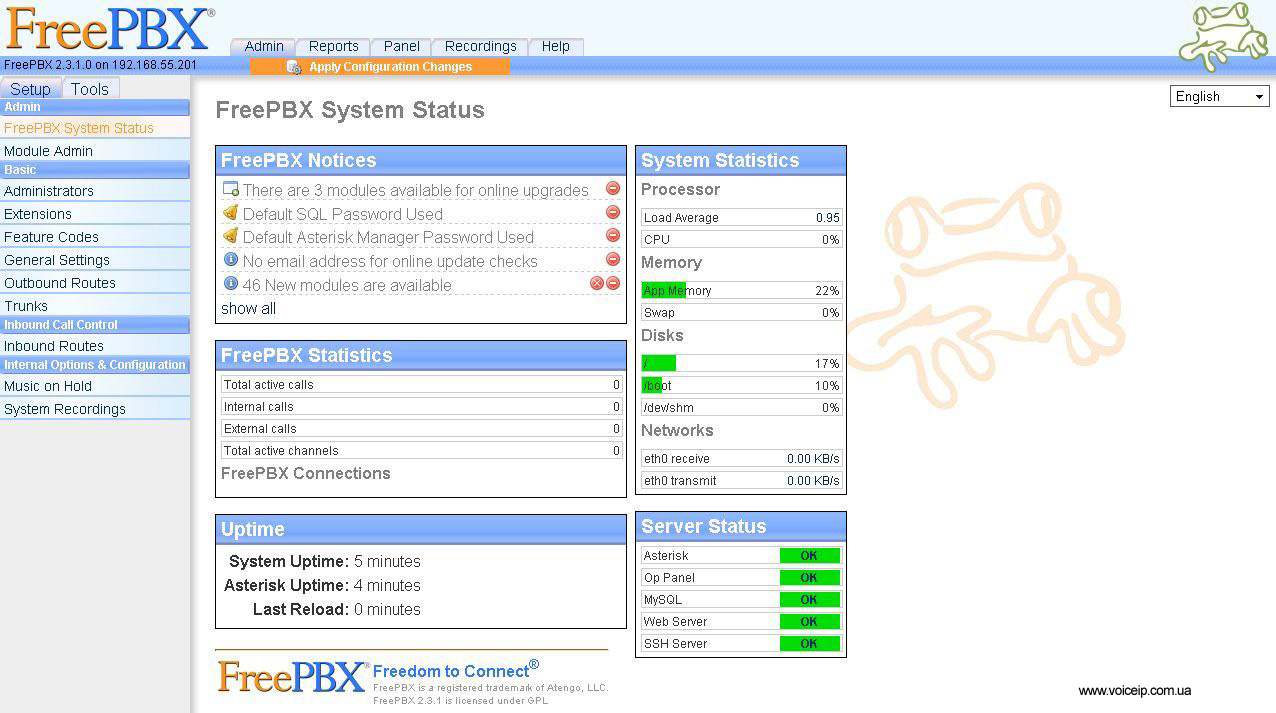Open Module Admin in sidebar
The image size is (1276, 713).
coord(95,151)
